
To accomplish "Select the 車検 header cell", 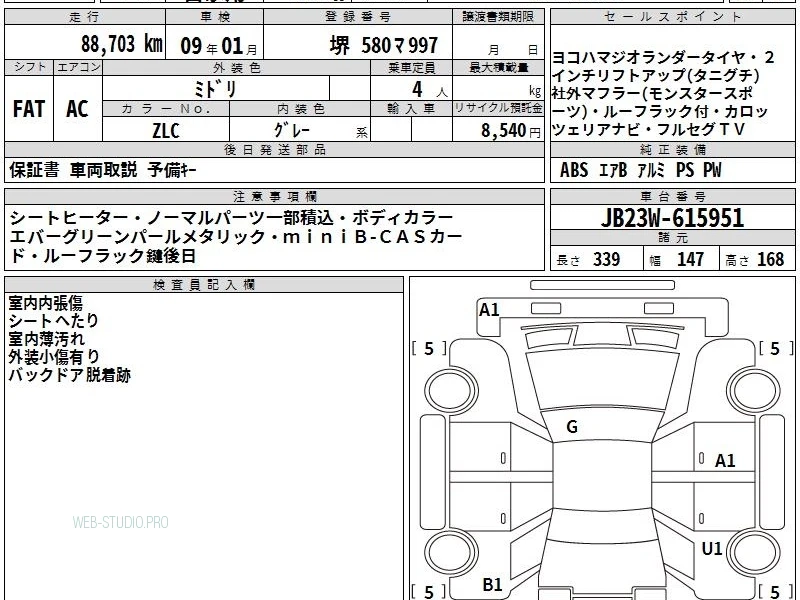I will point(214,17).
